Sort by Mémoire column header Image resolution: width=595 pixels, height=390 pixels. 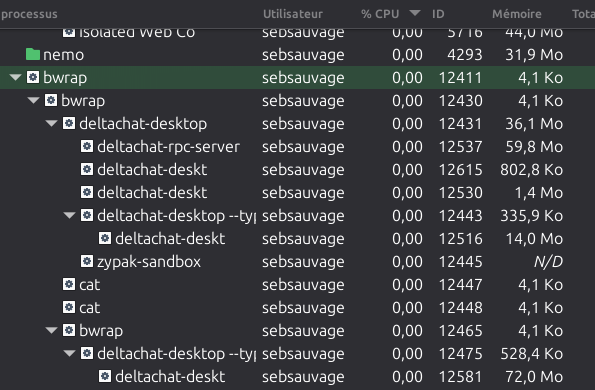[516, 14]
